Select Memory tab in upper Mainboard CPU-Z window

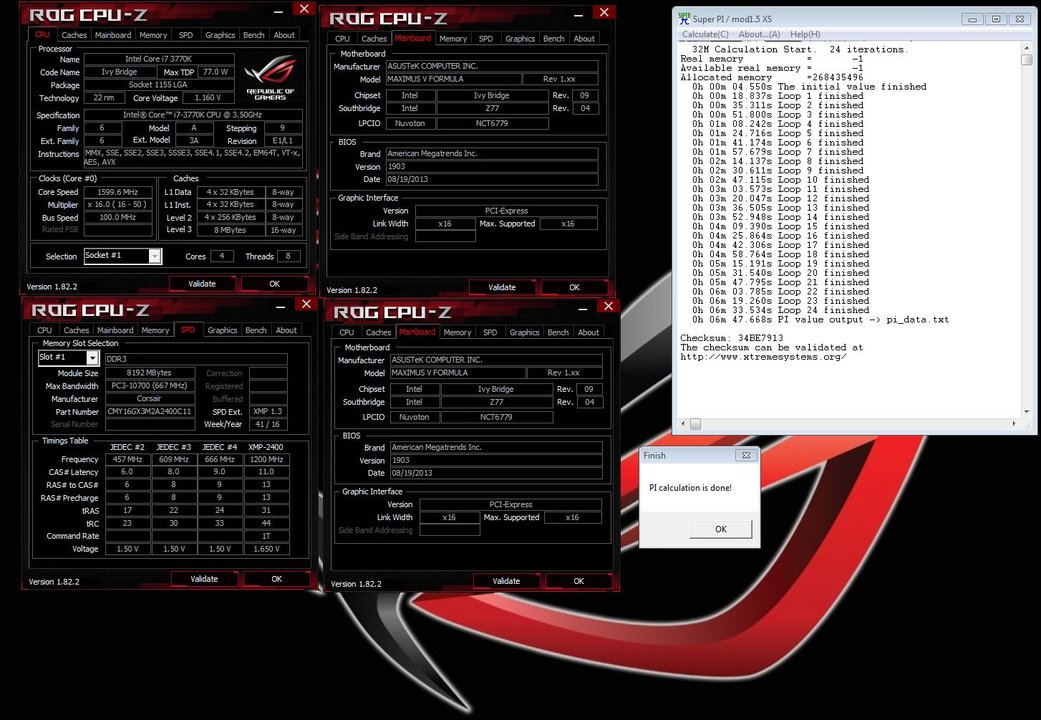(453, 39)
